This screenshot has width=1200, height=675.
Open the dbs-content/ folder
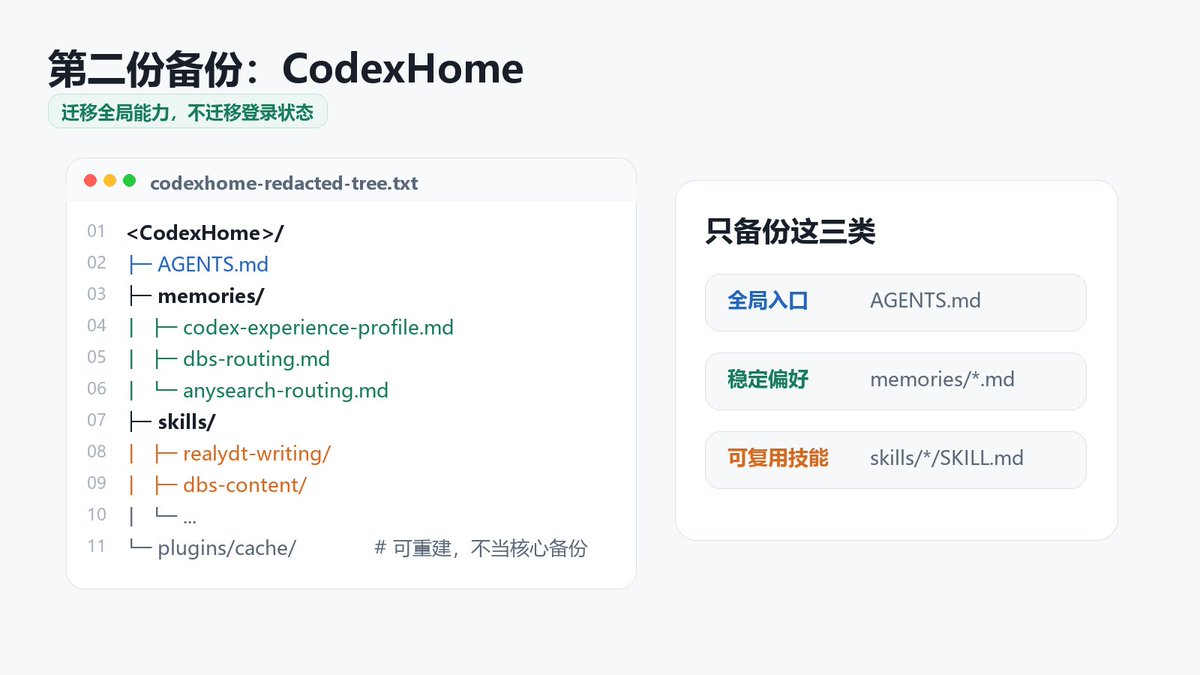244,485
